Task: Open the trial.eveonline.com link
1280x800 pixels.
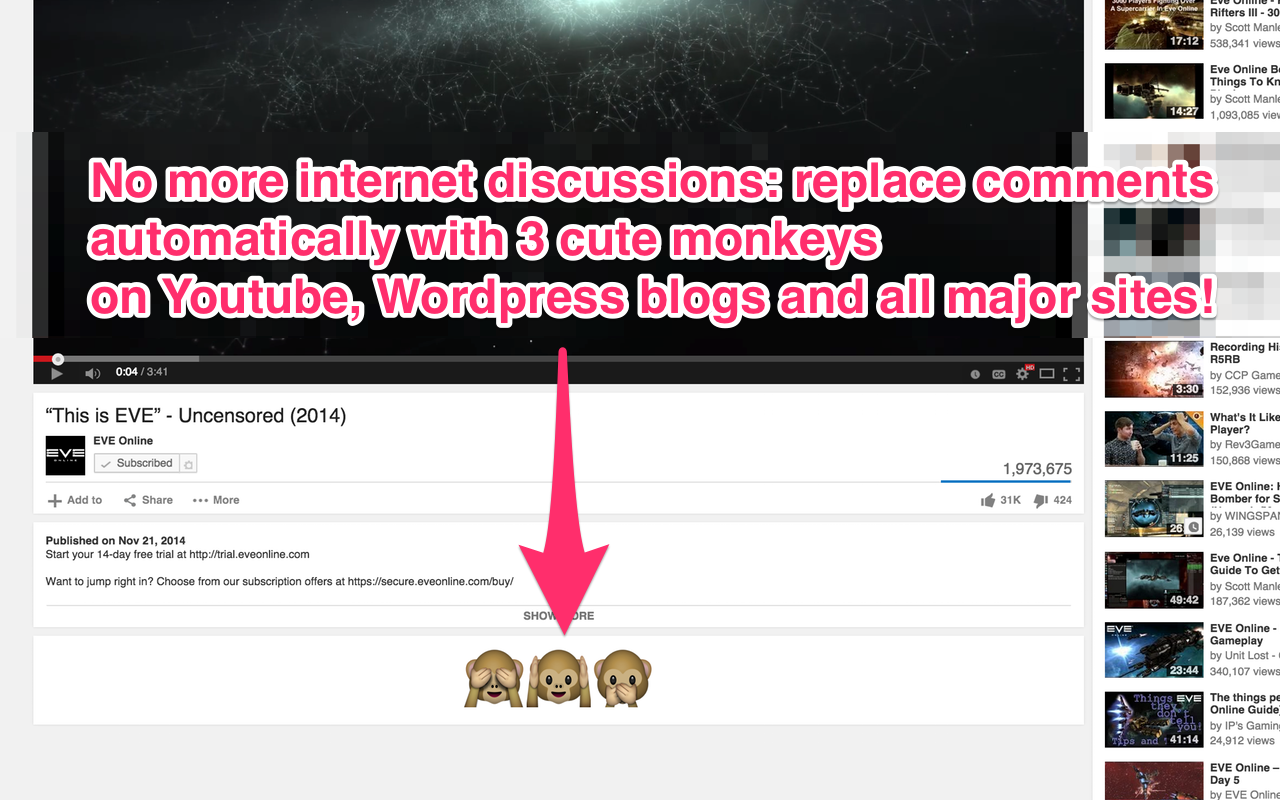Action: point(249,554)
